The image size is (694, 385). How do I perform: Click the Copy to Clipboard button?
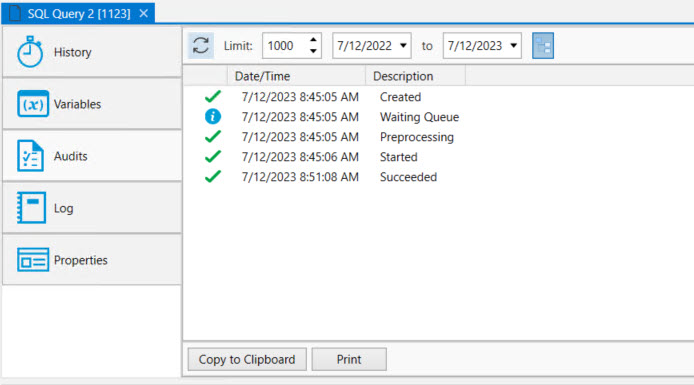point(247,359)
